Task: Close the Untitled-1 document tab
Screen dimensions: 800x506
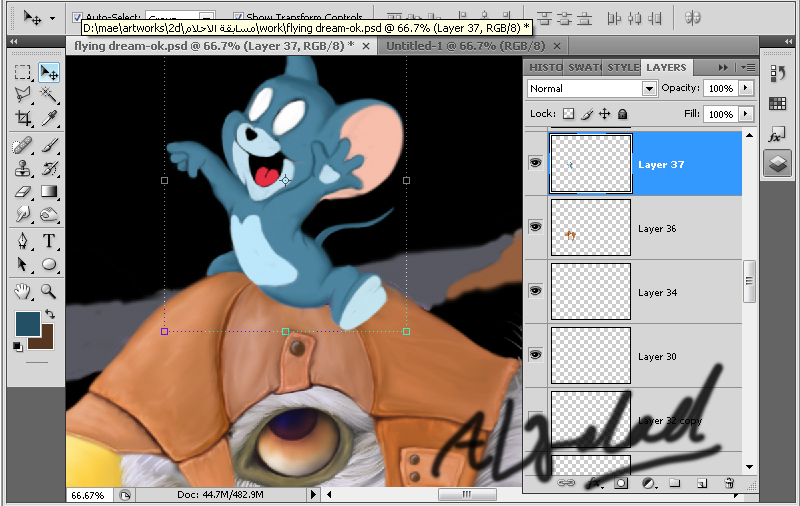Action: 557,46
